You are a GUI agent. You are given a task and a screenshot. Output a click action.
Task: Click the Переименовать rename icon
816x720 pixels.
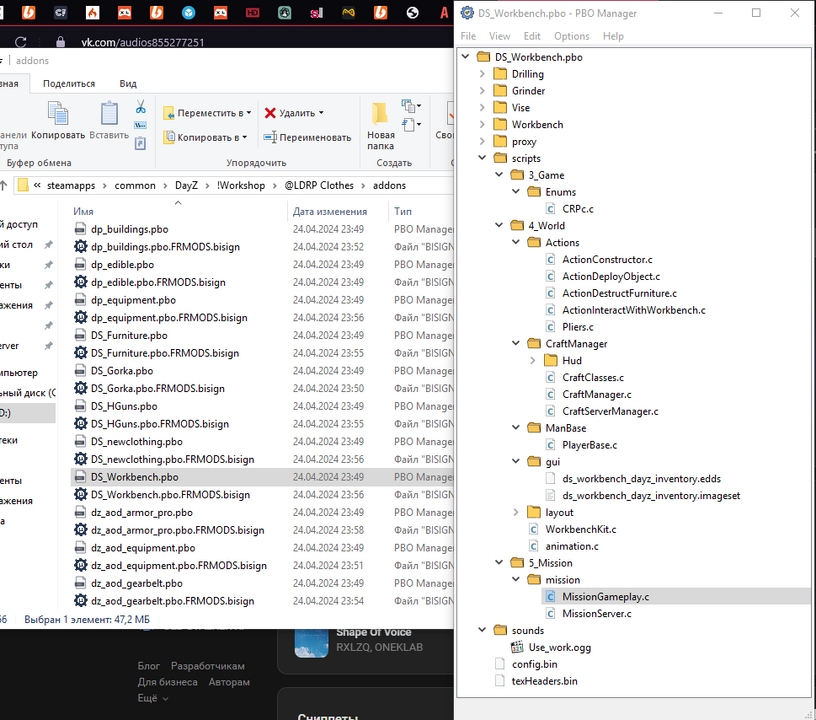(270, 137)
